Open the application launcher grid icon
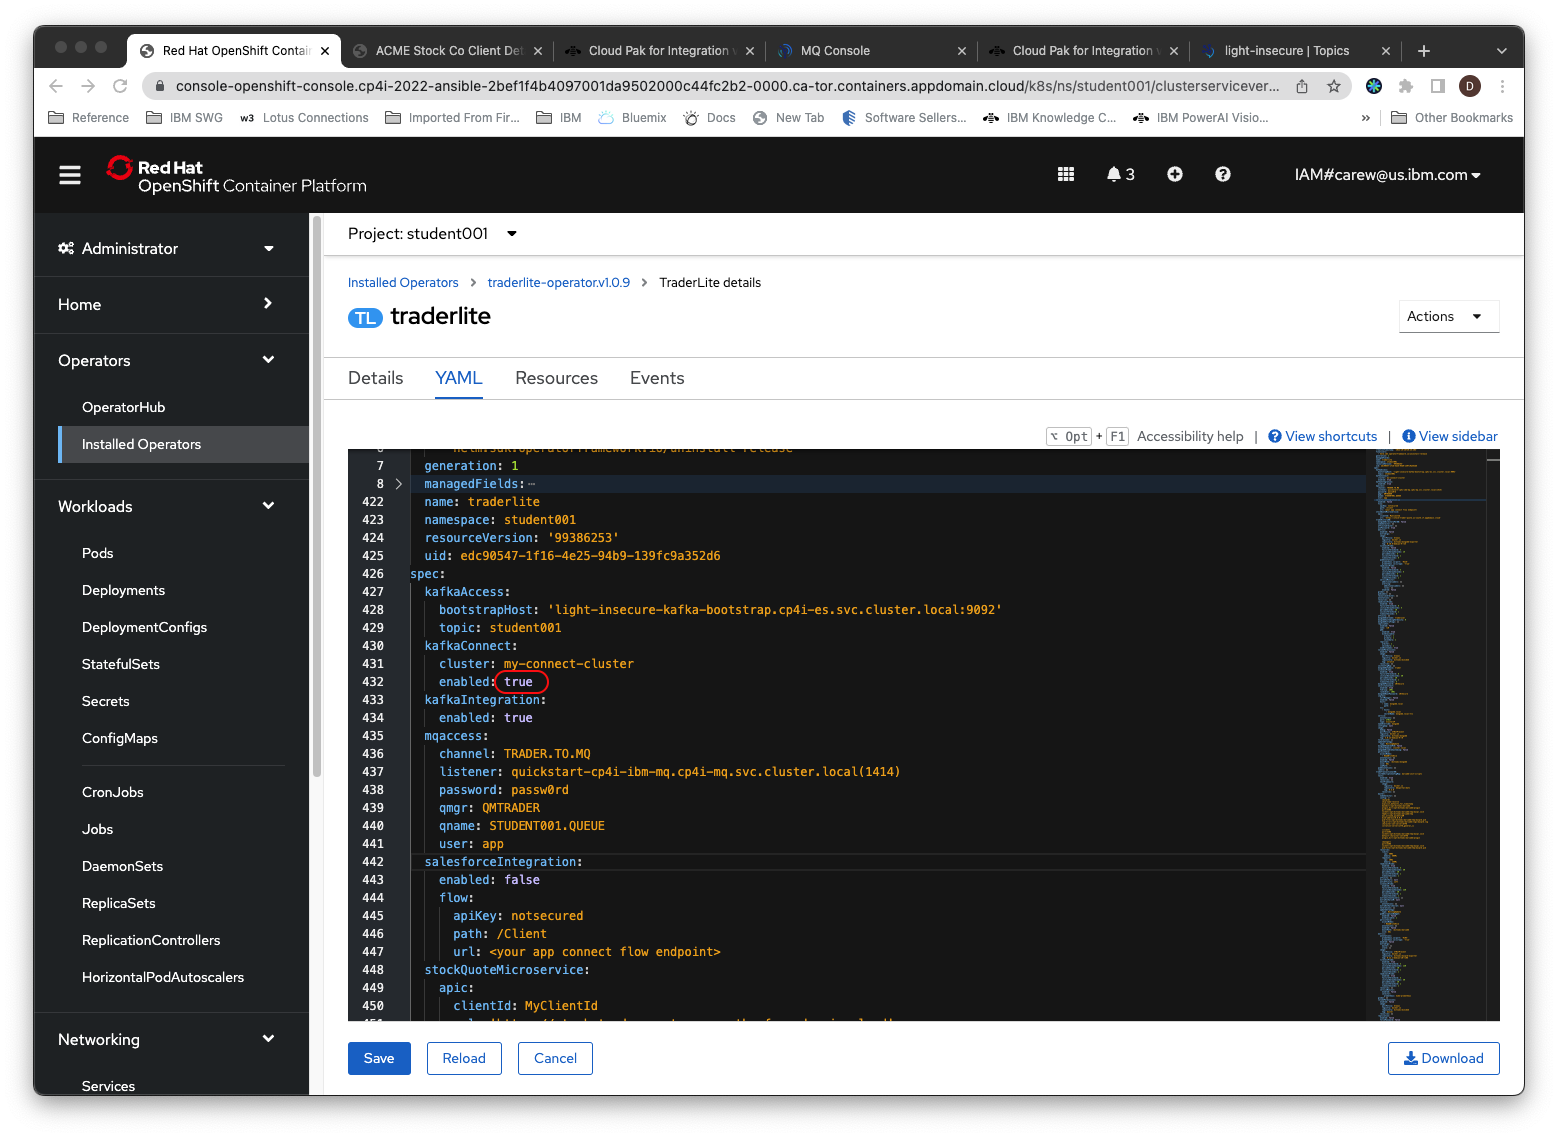 pos(1066,174)
